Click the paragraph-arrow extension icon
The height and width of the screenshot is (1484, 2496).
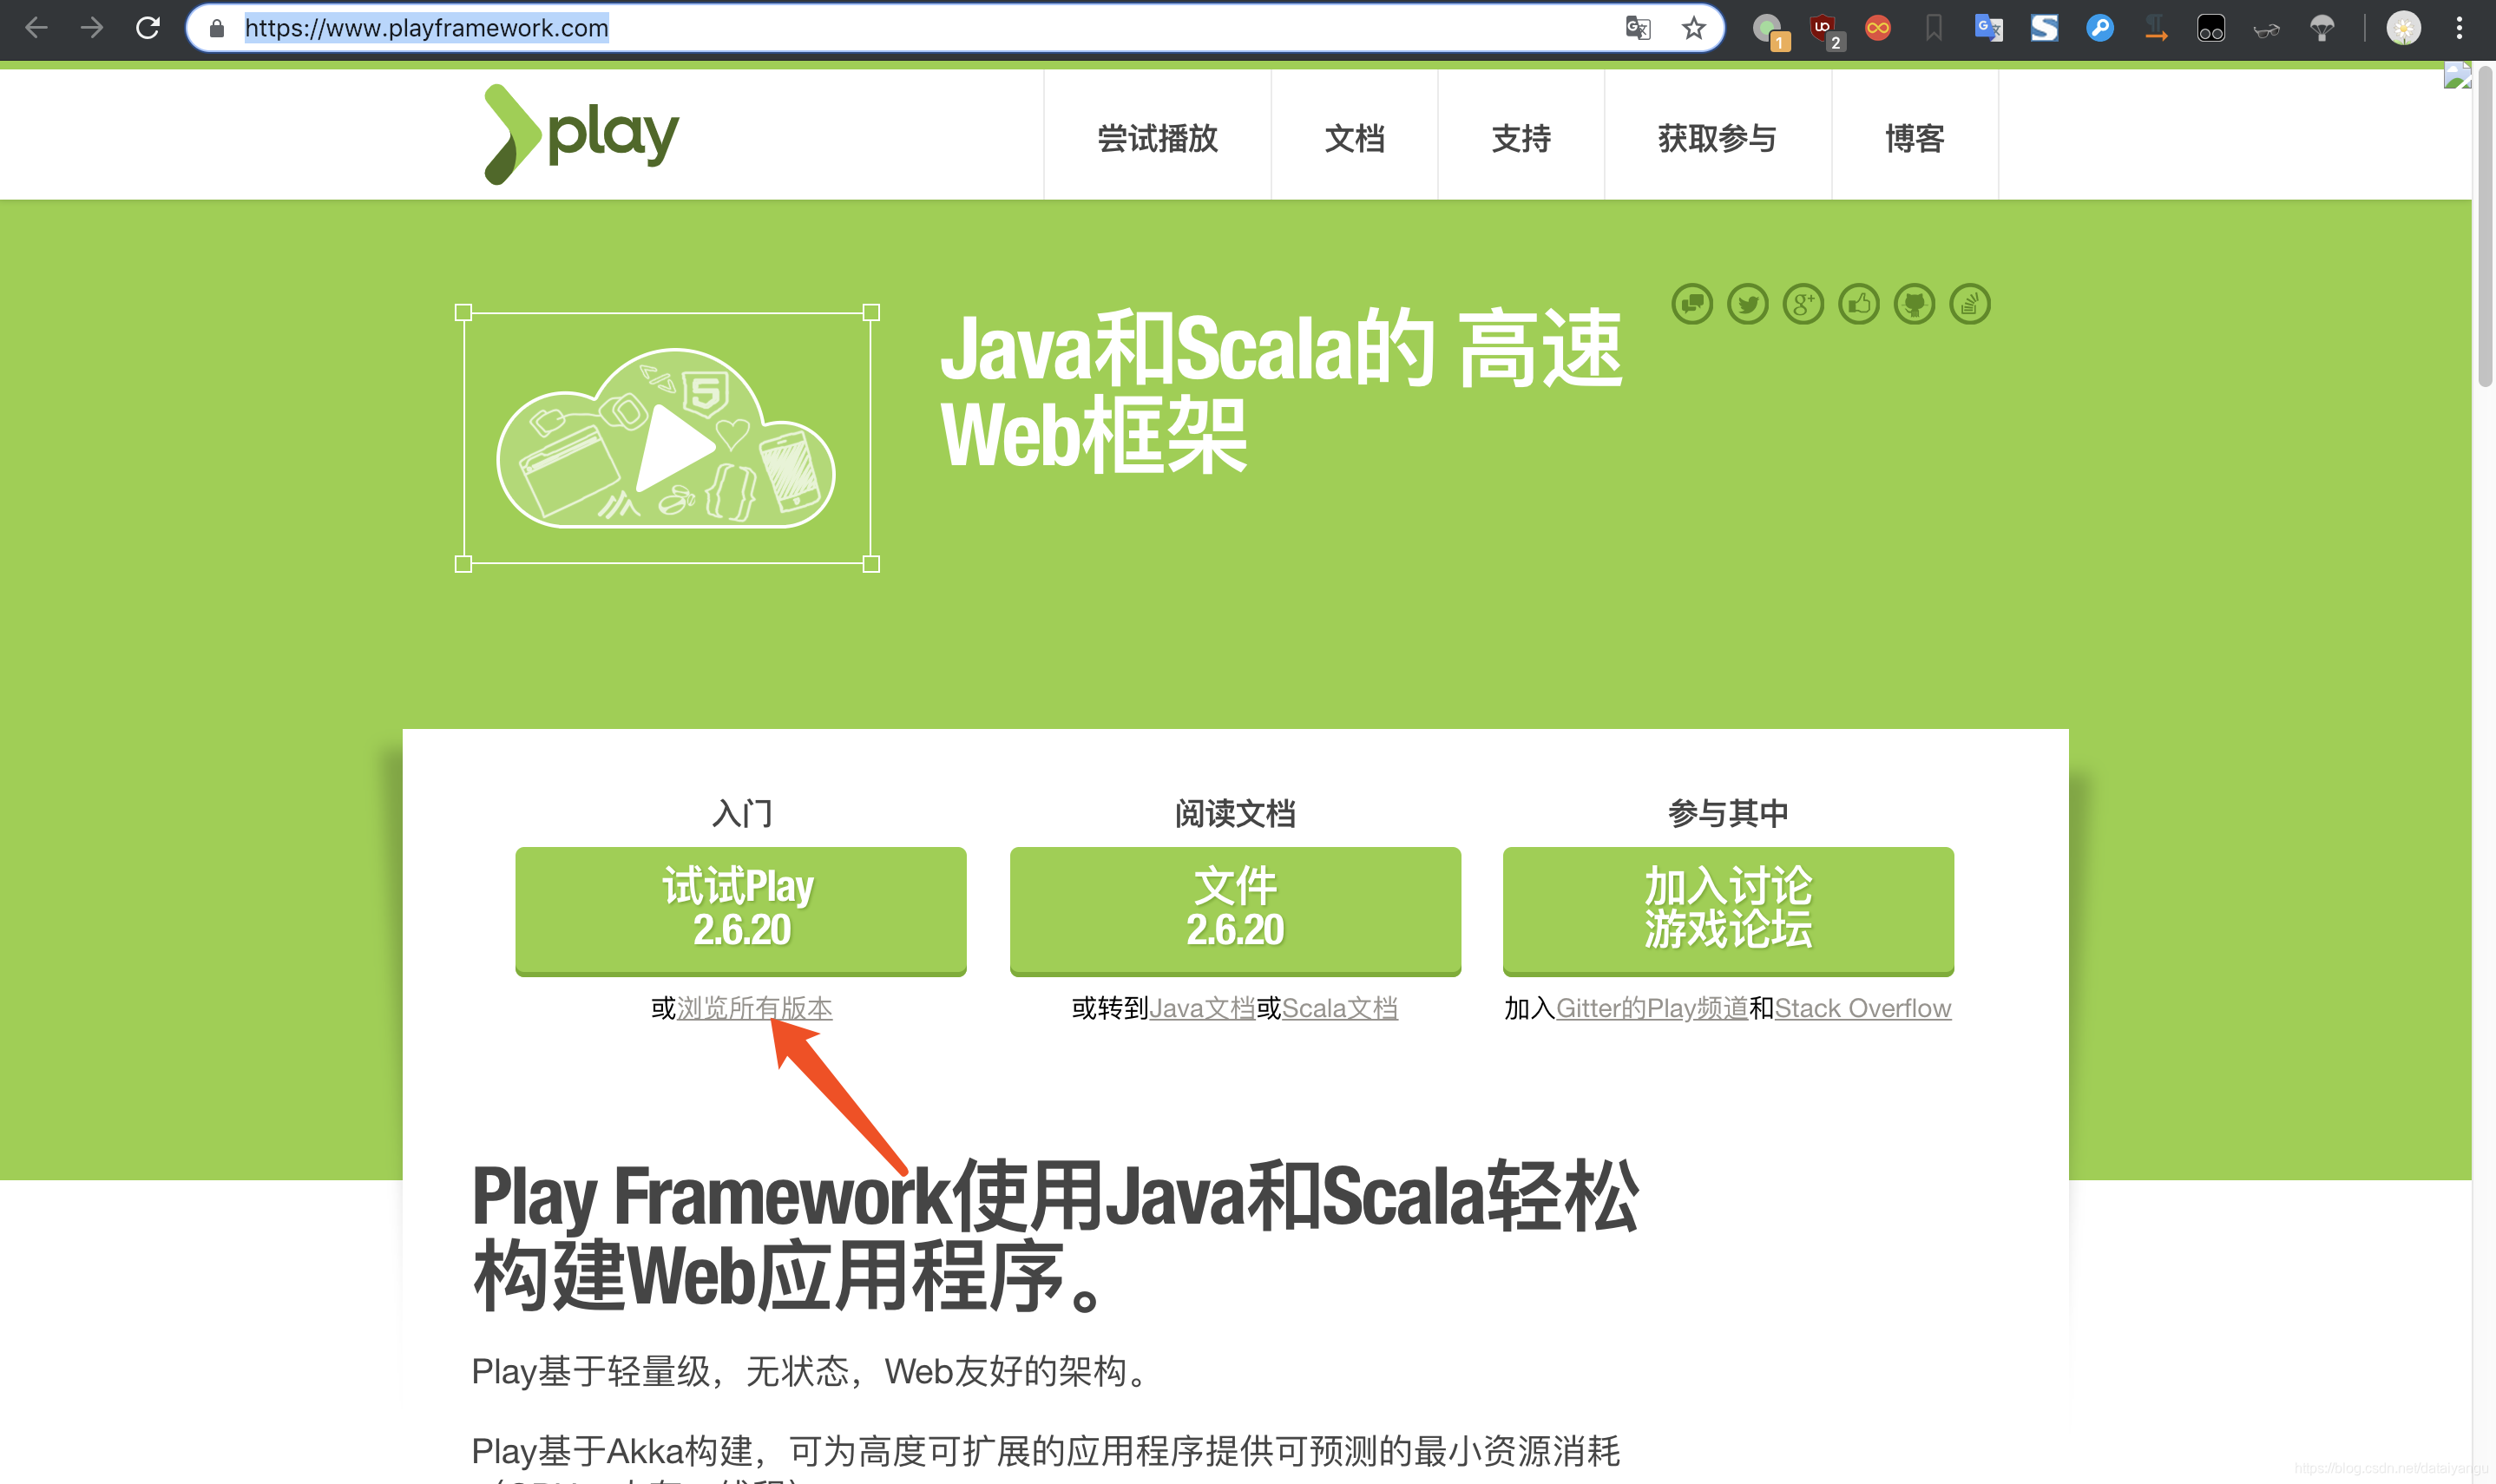(x=2156, y=28)
